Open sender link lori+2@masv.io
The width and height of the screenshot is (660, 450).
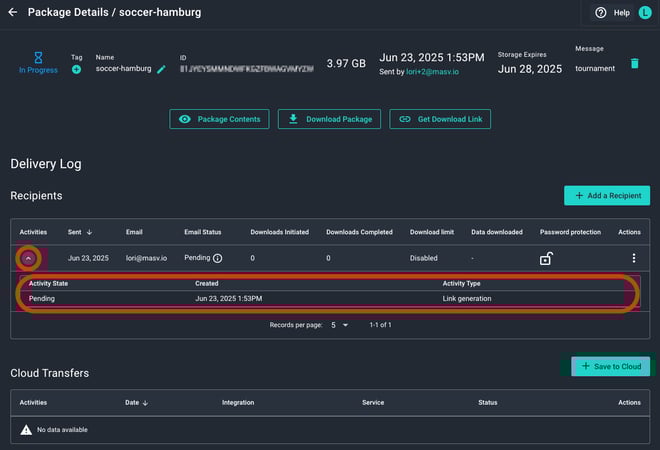432,72
